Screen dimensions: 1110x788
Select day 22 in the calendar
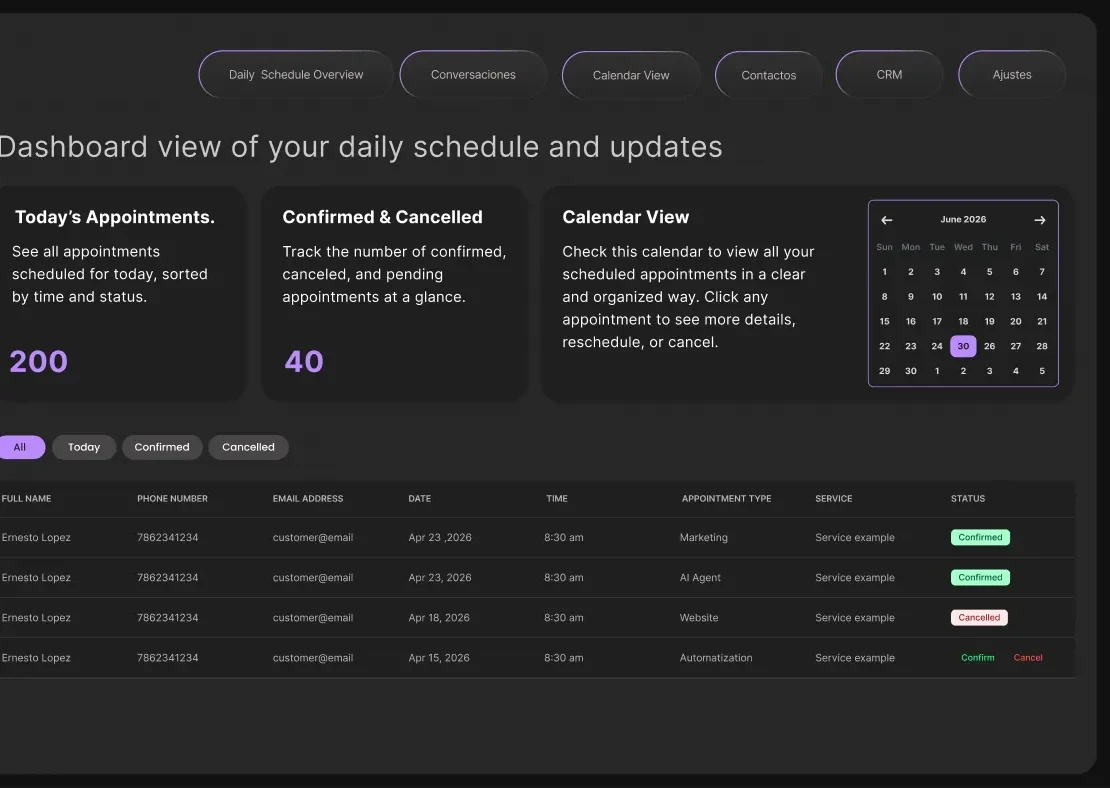pos(884,346)
